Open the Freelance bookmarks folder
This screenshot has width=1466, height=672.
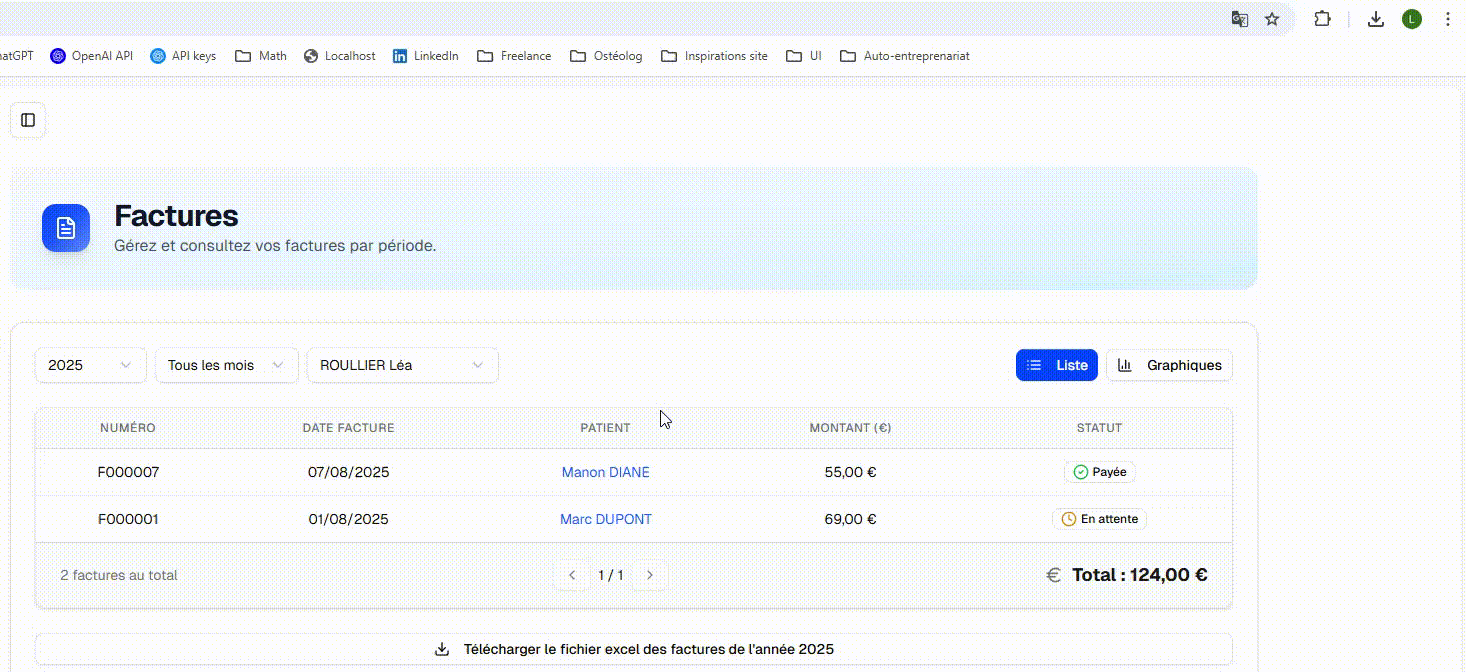(515, 56)
